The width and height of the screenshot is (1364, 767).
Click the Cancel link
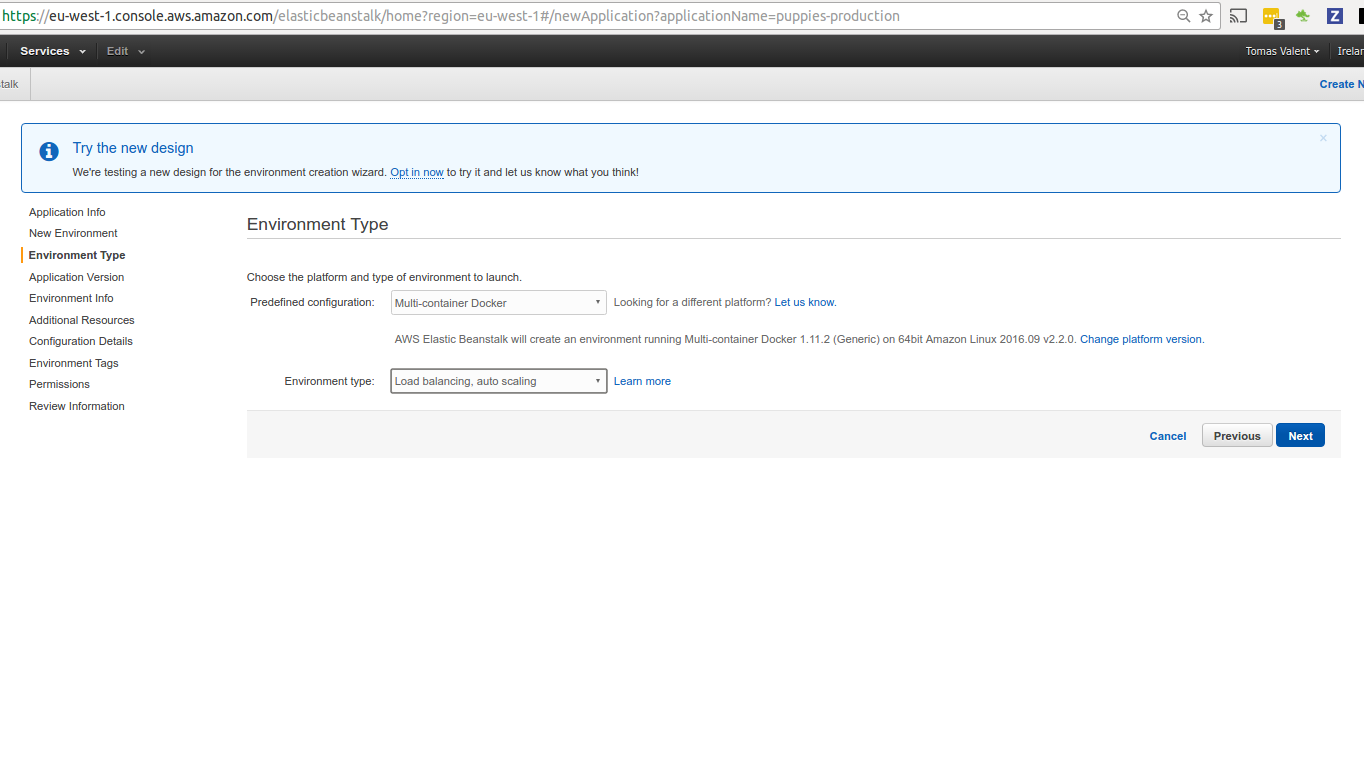[1168, 436]
